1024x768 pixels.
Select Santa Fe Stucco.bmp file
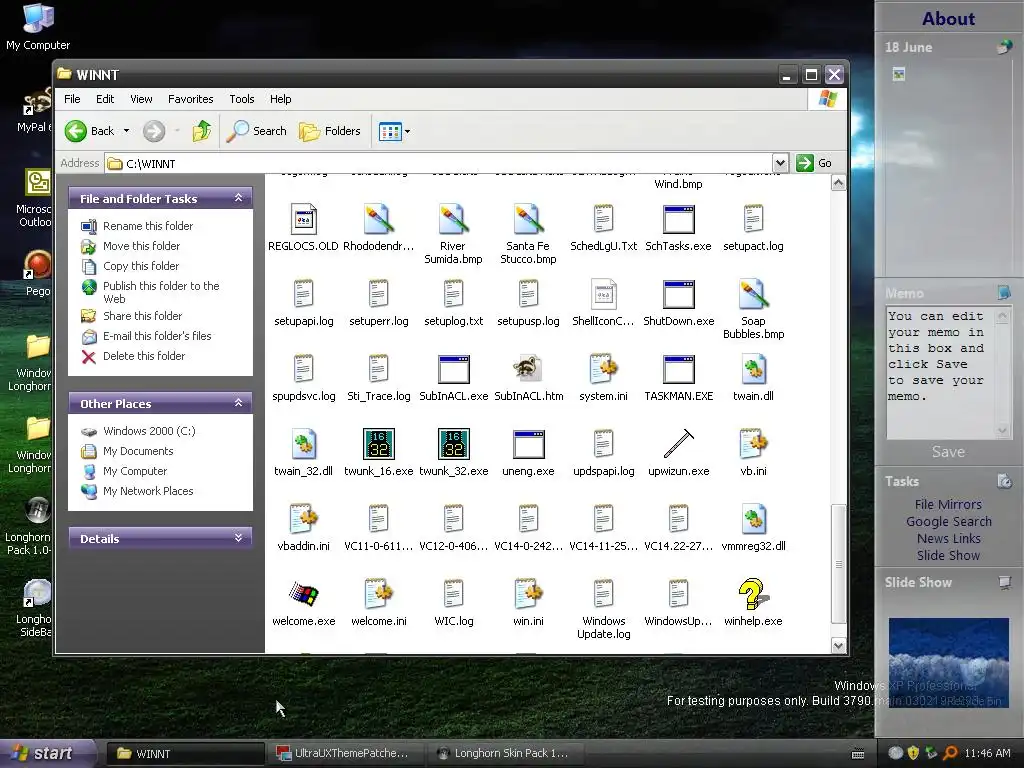coord(528,219)
